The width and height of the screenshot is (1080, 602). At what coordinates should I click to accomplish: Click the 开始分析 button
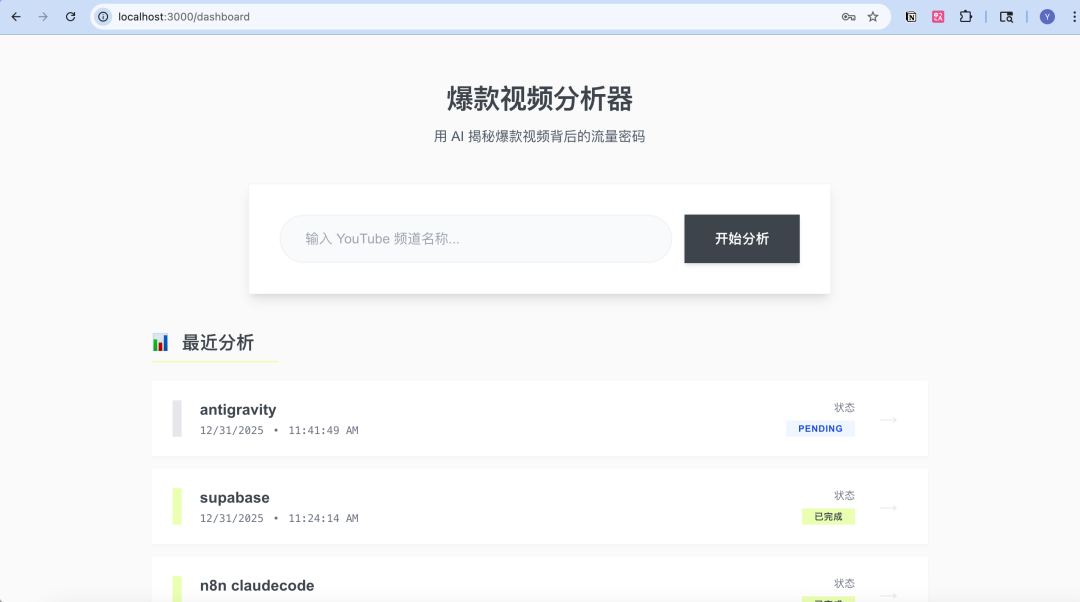742,238
